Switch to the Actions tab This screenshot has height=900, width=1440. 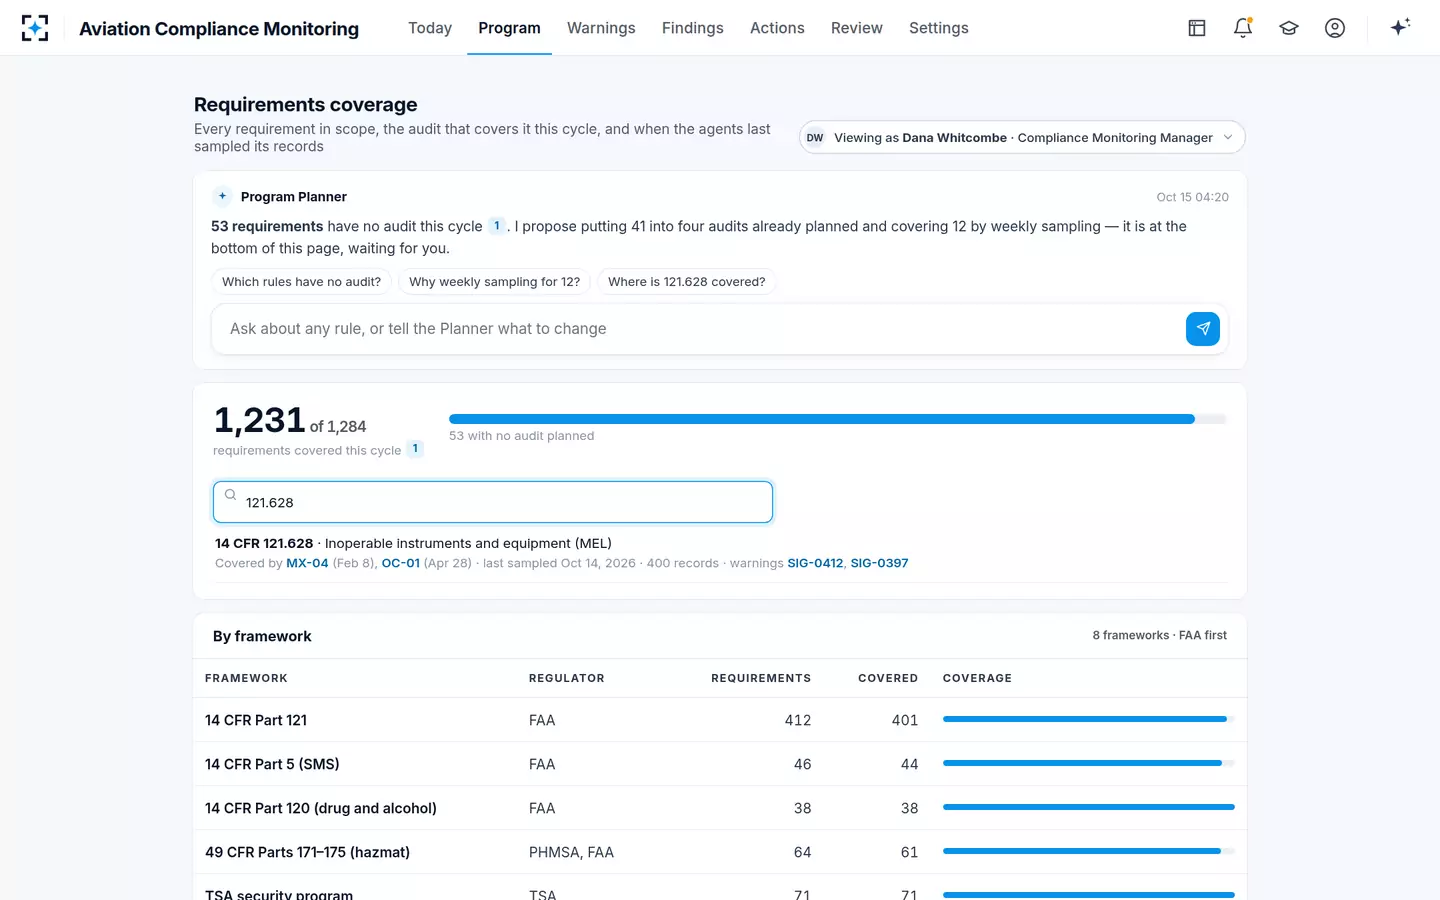coord(777,28)
